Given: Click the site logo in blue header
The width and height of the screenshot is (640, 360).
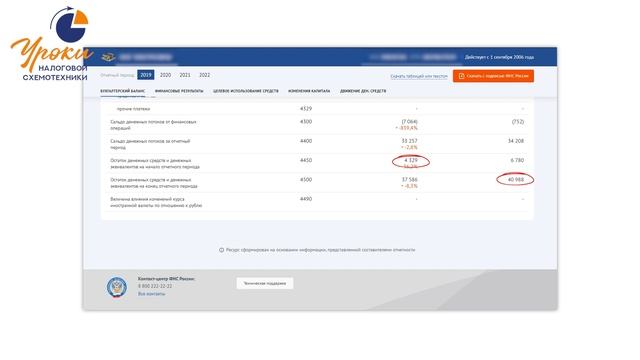Looking at the screenshot, I should coord(108,57).
